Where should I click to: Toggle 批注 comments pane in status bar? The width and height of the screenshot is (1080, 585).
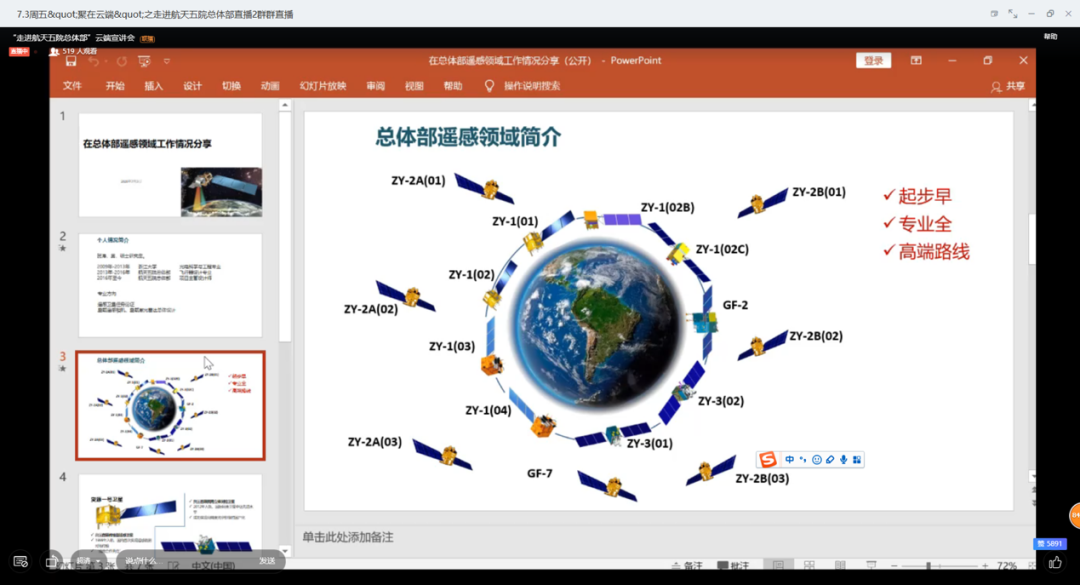tap(732, 567)
